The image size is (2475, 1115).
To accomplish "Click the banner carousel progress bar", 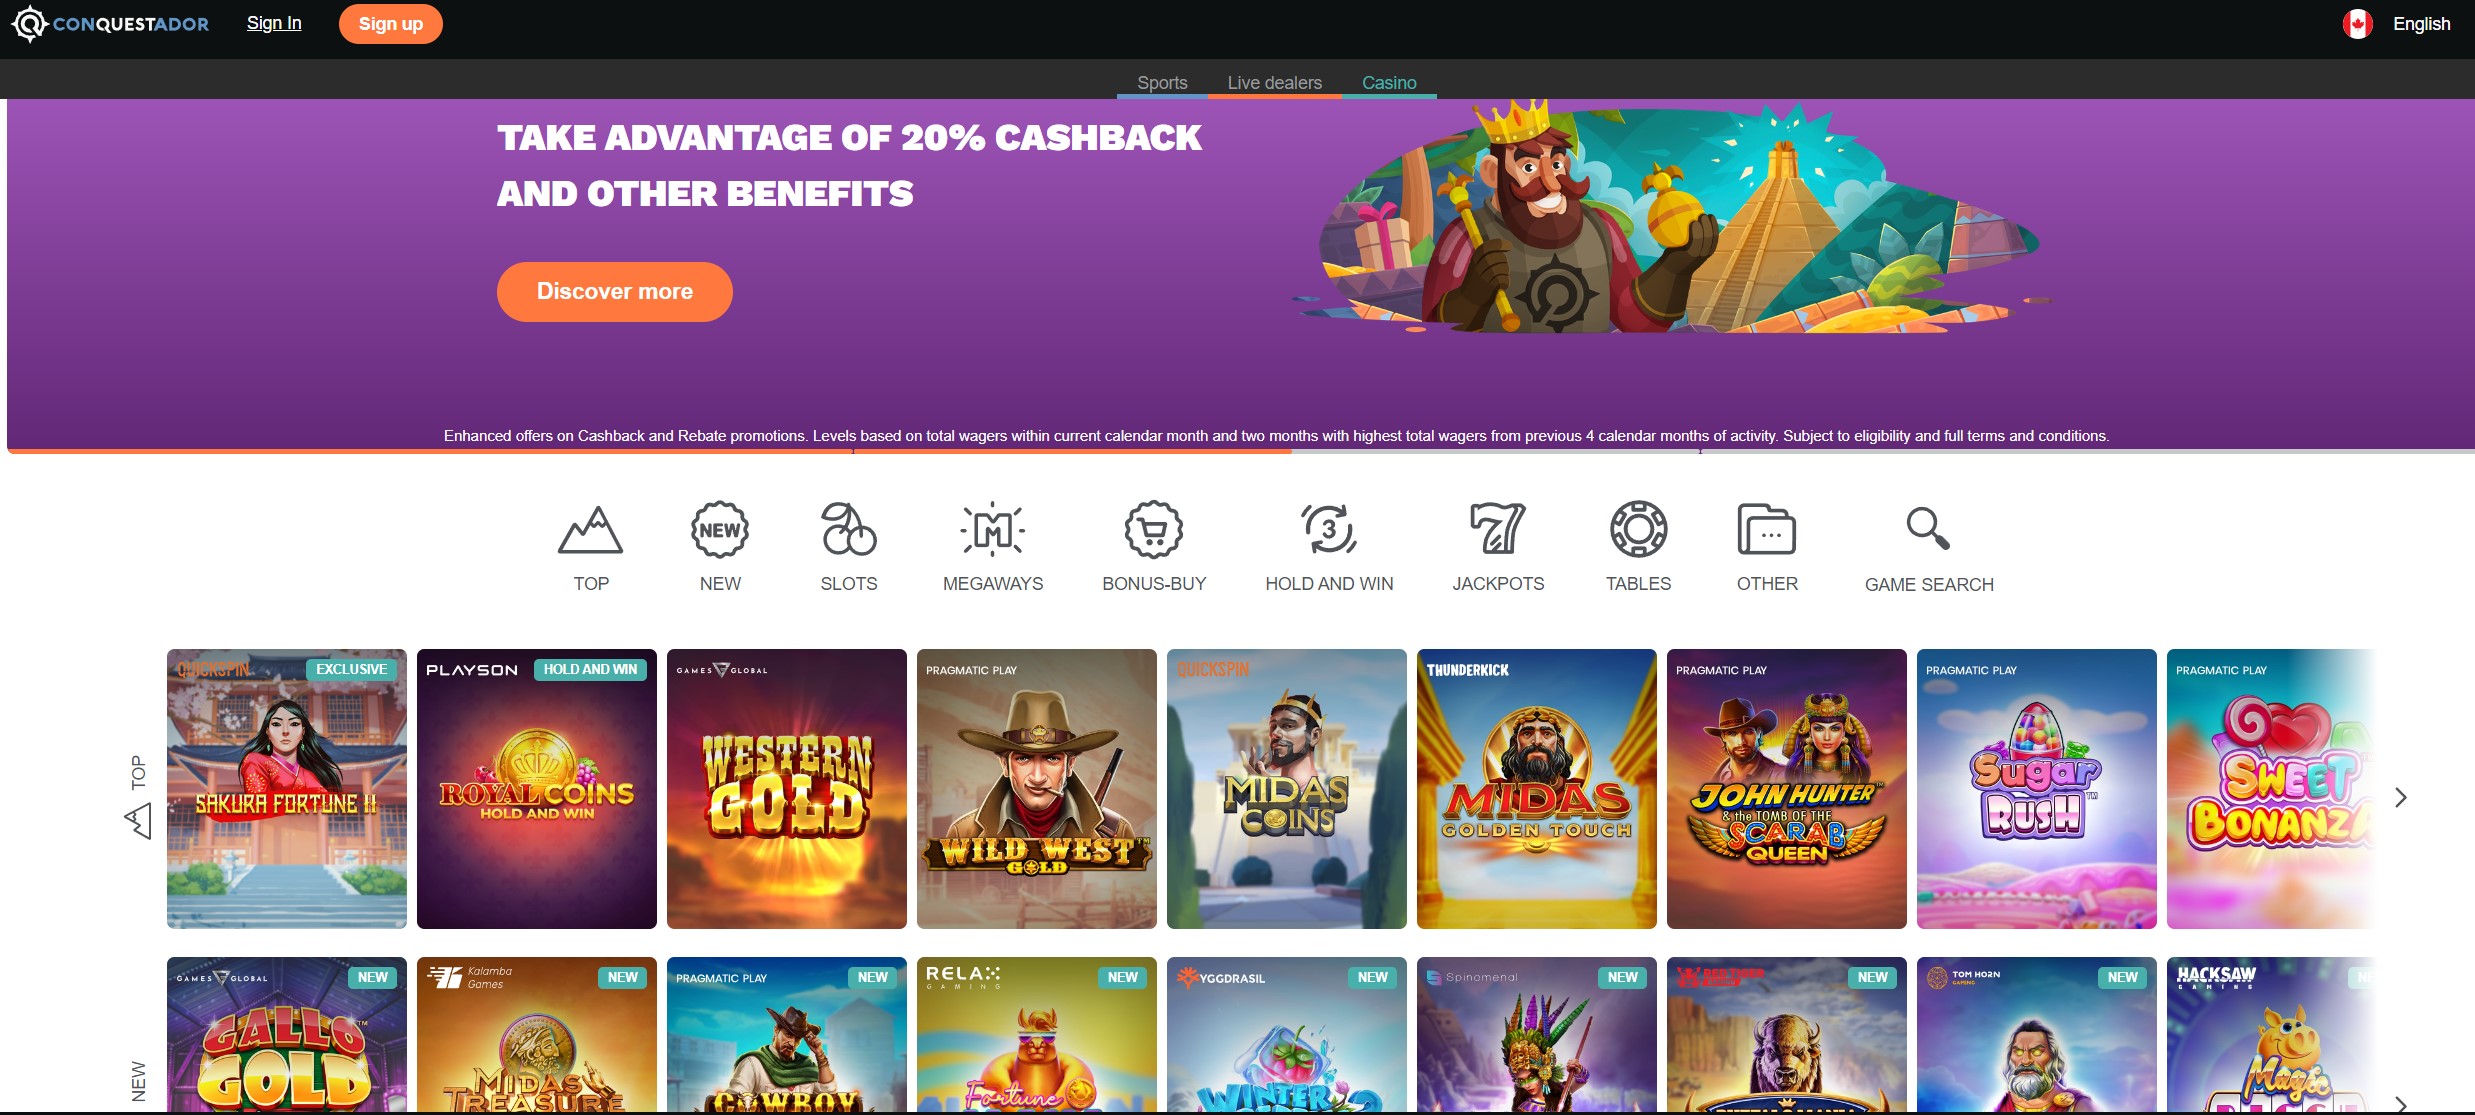I will (1241, 451).
